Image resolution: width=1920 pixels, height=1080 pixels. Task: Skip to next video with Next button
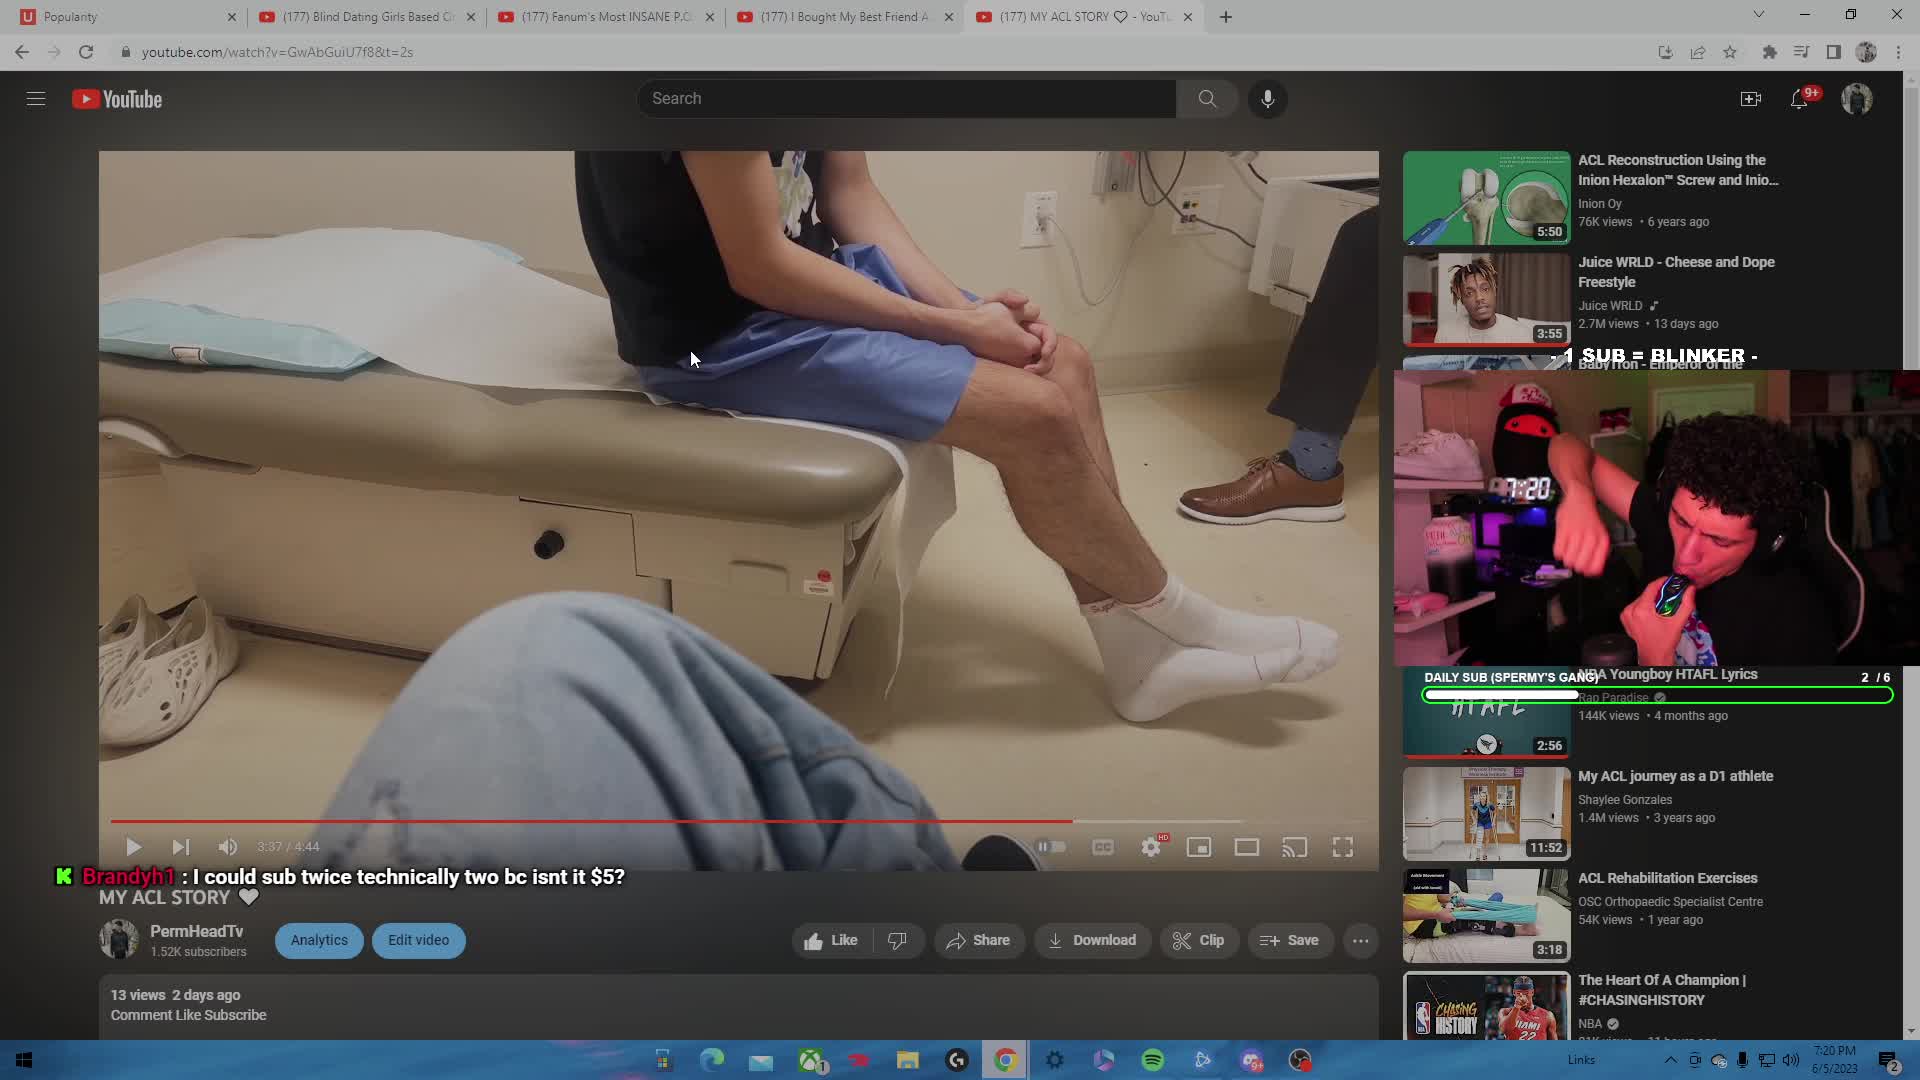point(181,847)
